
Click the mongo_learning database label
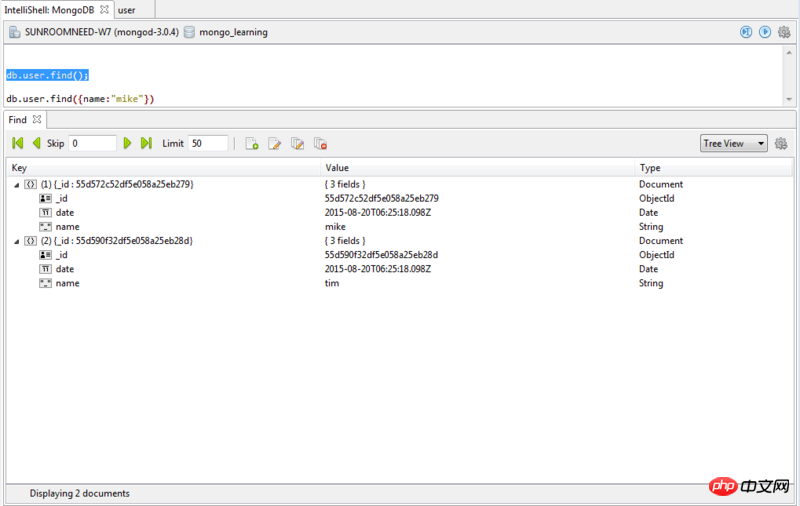[233, 32]
